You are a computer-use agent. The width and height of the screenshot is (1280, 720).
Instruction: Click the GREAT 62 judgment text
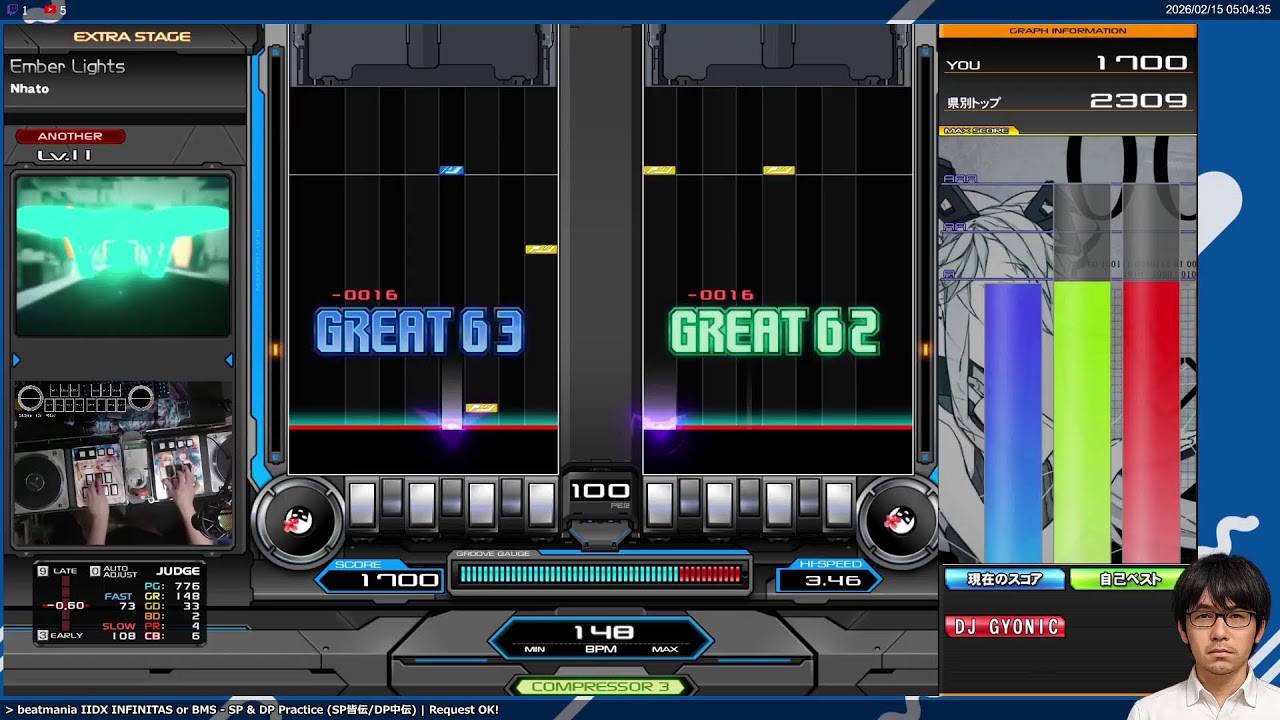pyautogui.click(x=775, y=332)
